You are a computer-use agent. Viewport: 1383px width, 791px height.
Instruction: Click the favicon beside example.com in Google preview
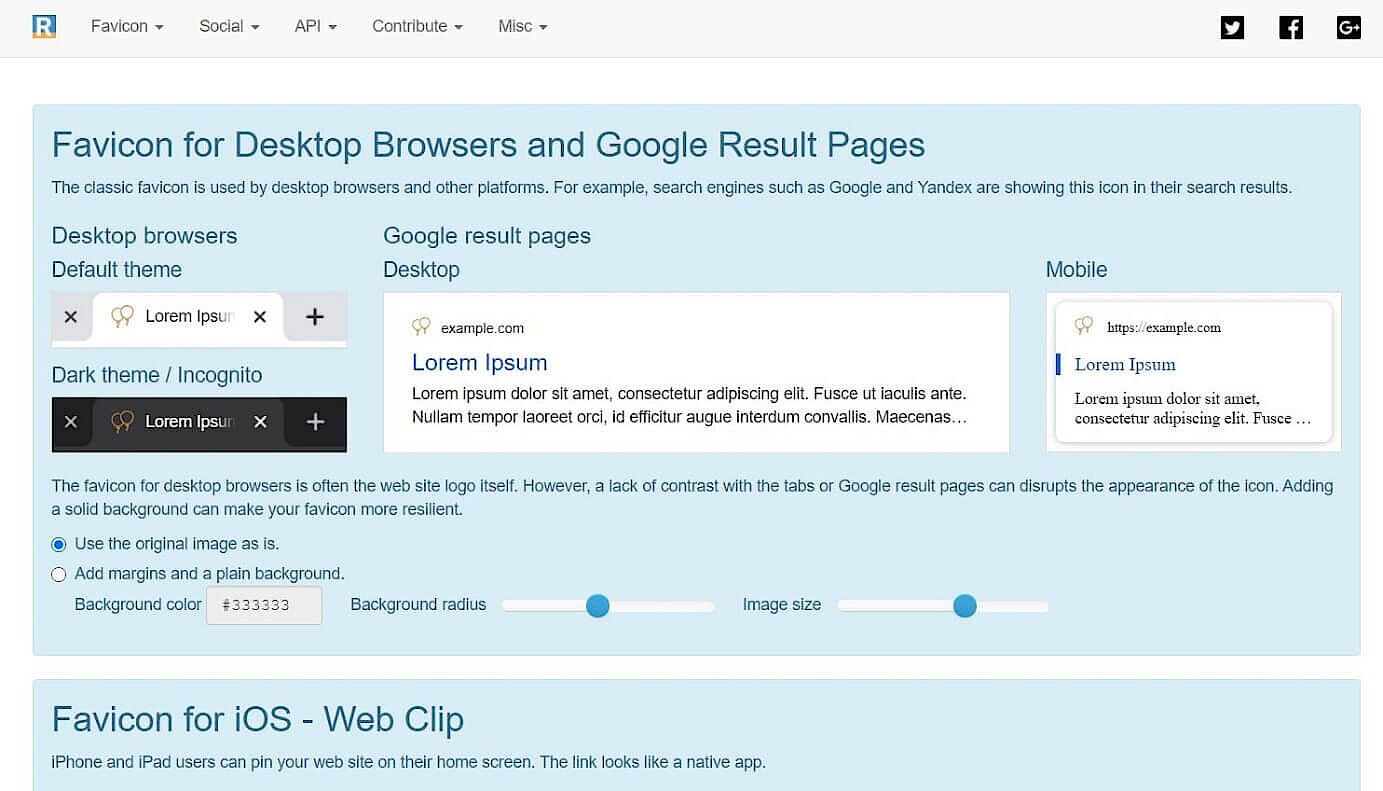421,327
